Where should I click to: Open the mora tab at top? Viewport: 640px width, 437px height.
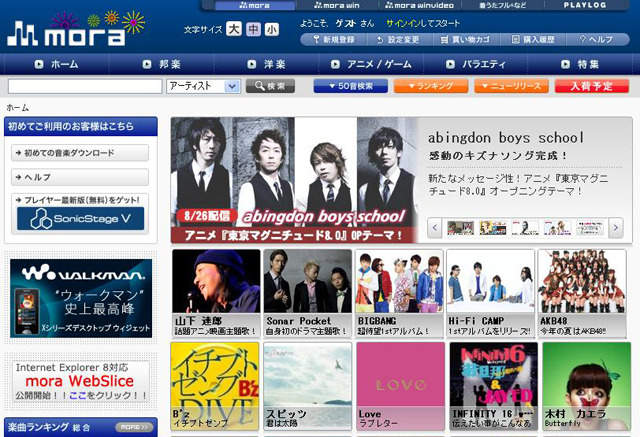coord(254,5)
